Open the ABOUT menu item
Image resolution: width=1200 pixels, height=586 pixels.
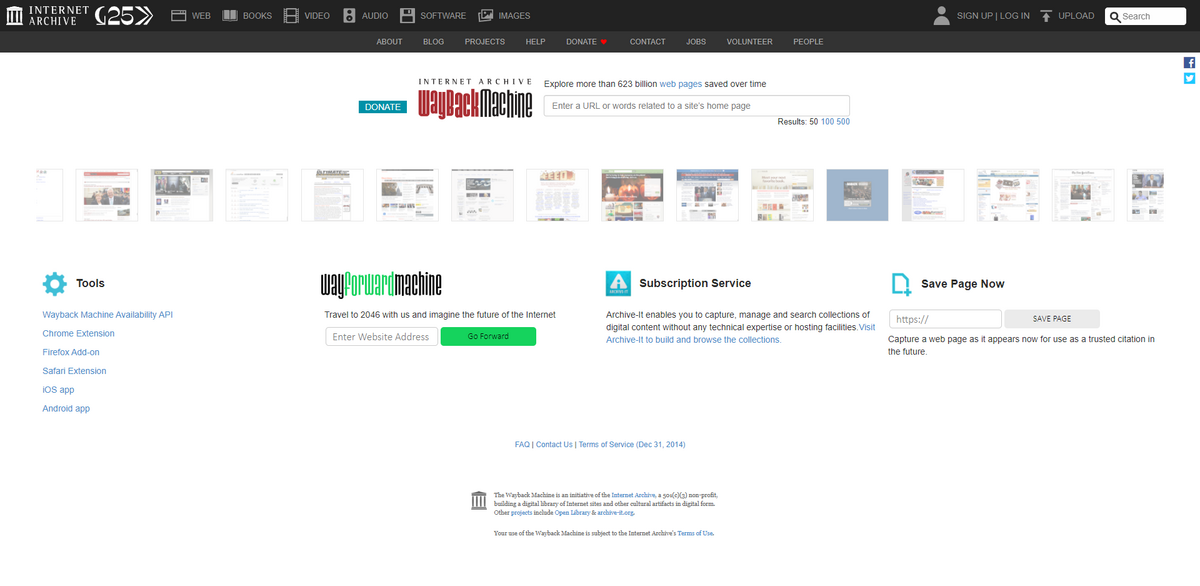point(389,41)
